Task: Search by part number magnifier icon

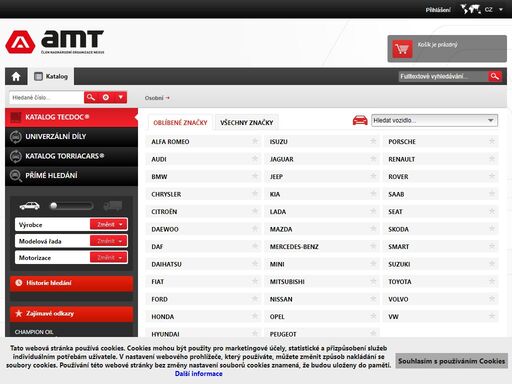Action: click(x=91, y=97)
